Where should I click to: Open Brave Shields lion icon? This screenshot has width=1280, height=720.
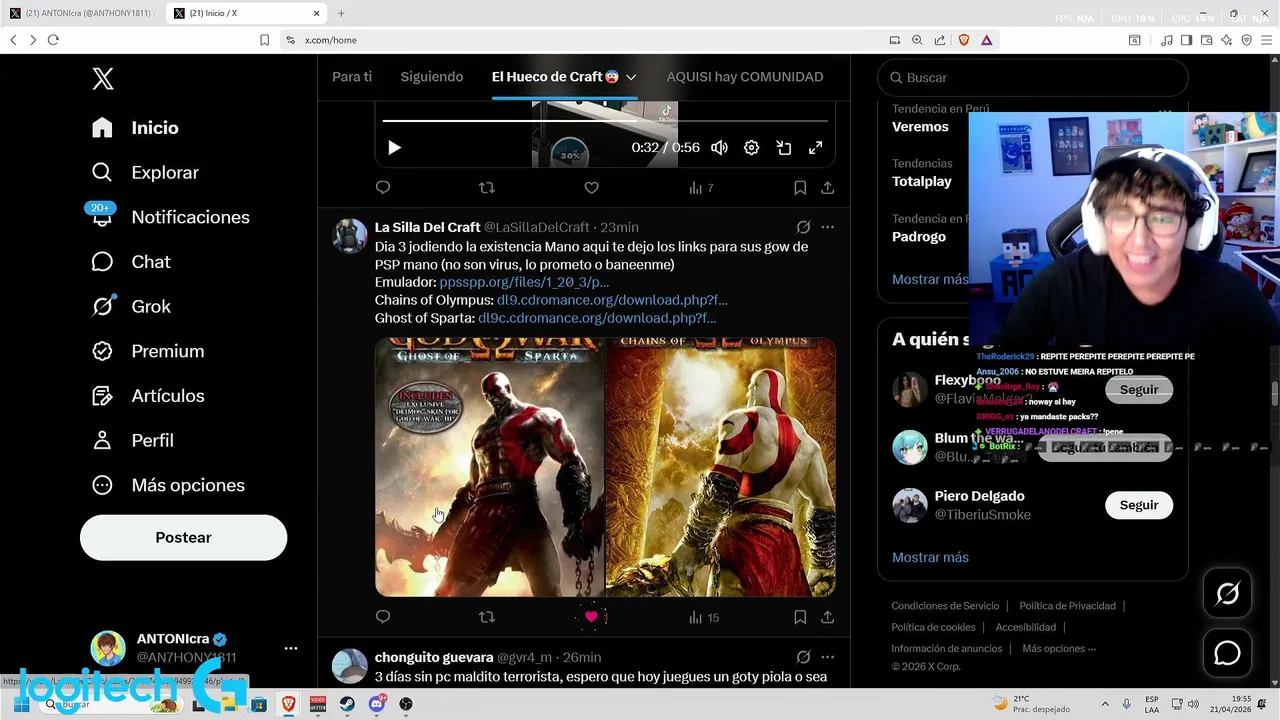[x=964, y=40]
